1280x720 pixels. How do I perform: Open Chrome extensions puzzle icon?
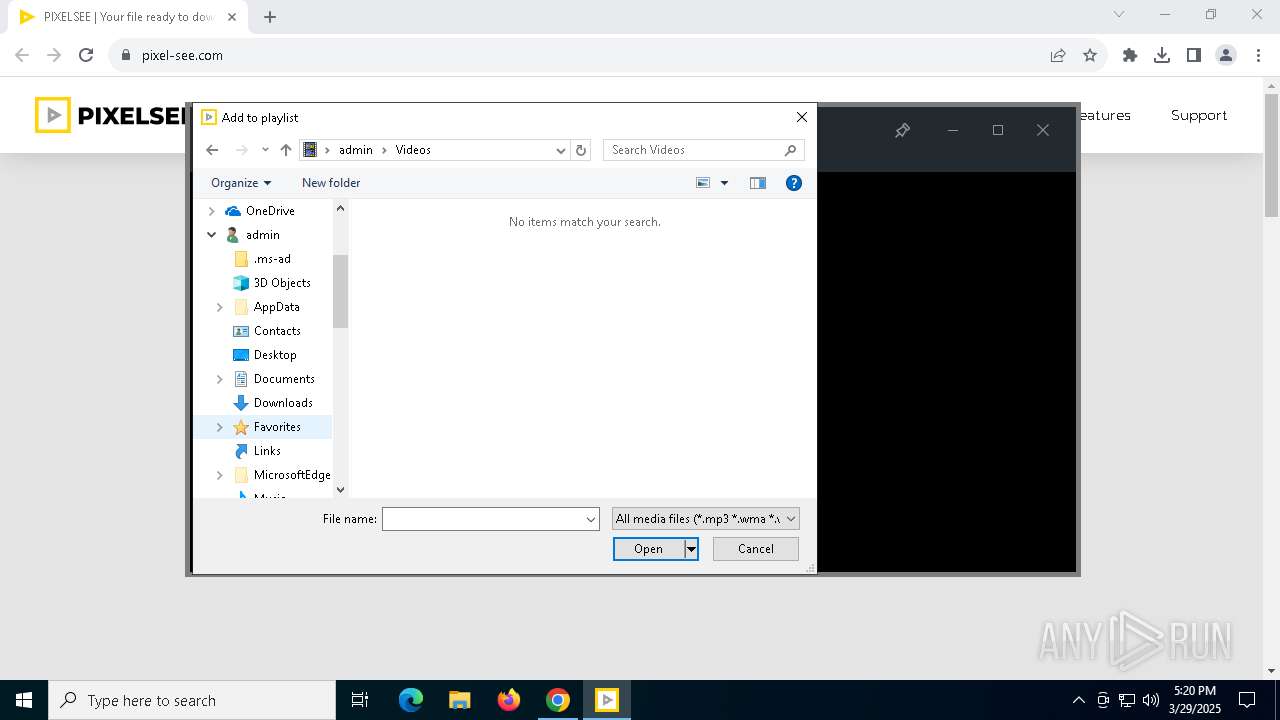tap(1130, 55)
